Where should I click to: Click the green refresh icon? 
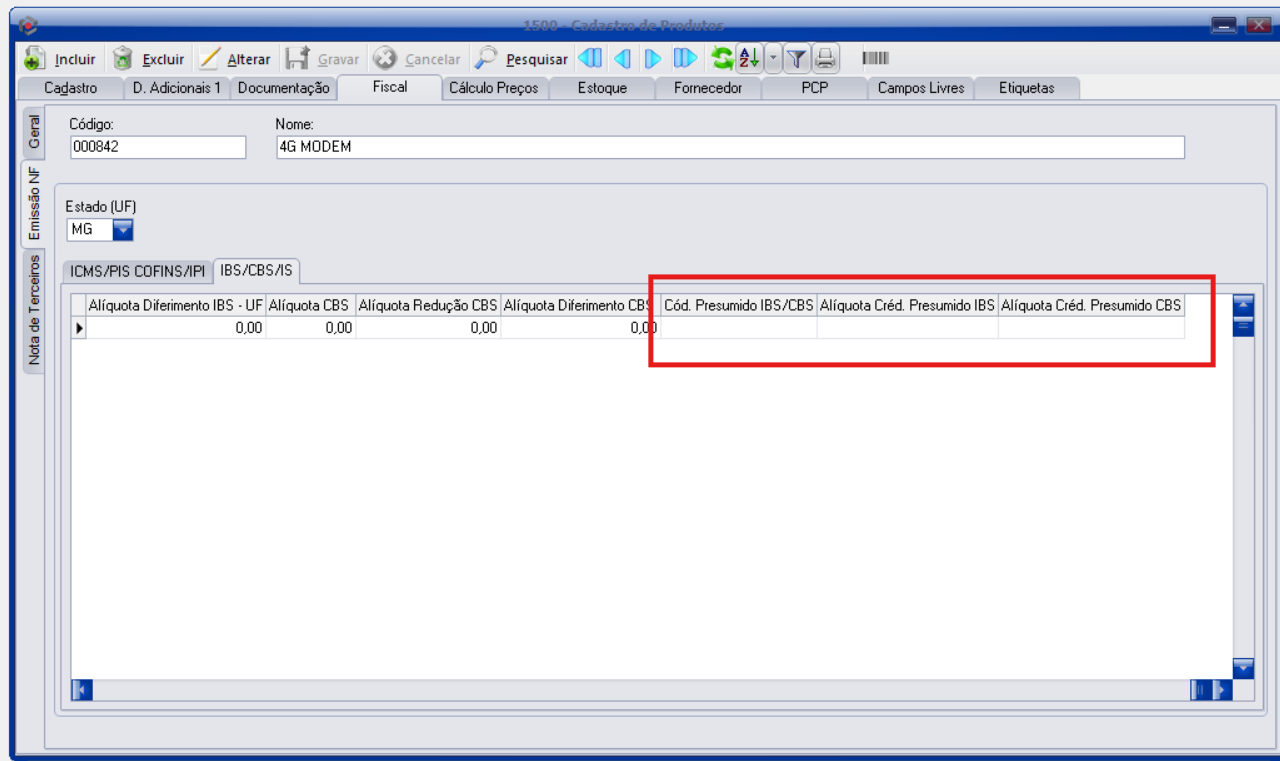(x=722, y=59)
